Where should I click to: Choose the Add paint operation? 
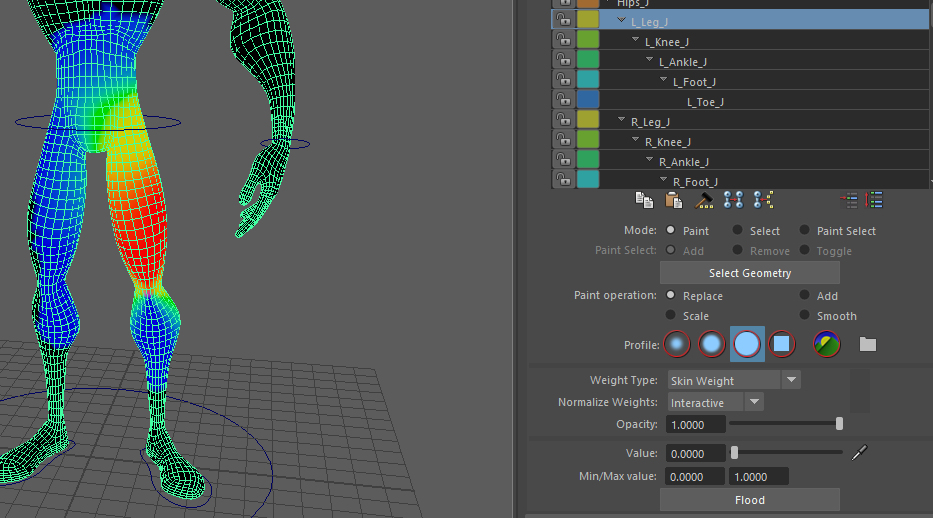click(805, 296)
